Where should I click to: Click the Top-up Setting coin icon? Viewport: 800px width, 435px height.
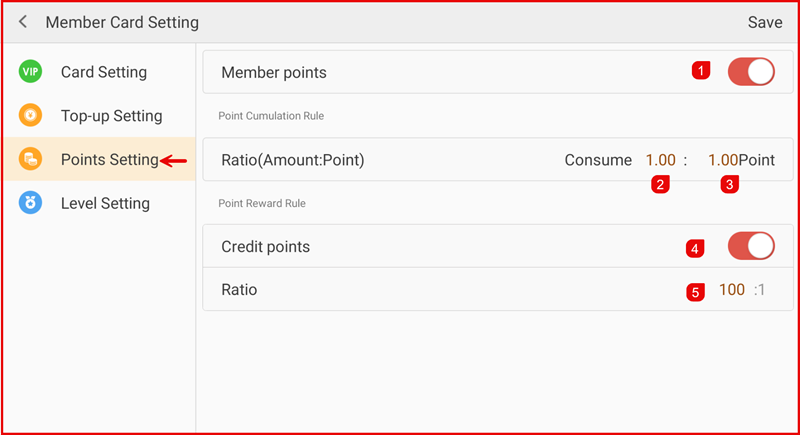point(31,116)
